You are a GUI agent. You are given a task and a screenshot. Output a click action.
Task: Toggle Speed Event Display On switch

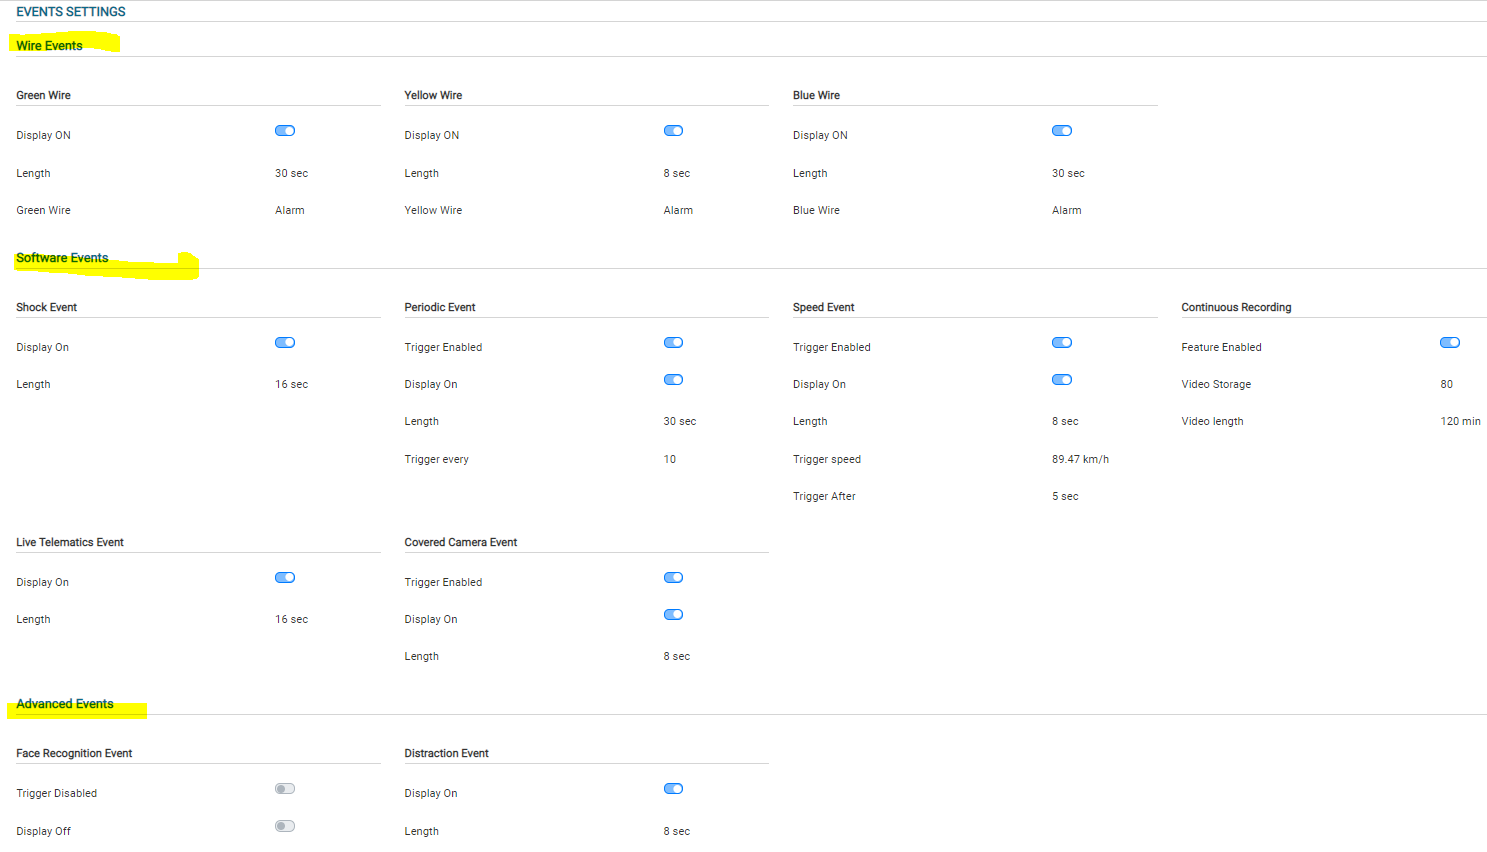[1062, 380]
